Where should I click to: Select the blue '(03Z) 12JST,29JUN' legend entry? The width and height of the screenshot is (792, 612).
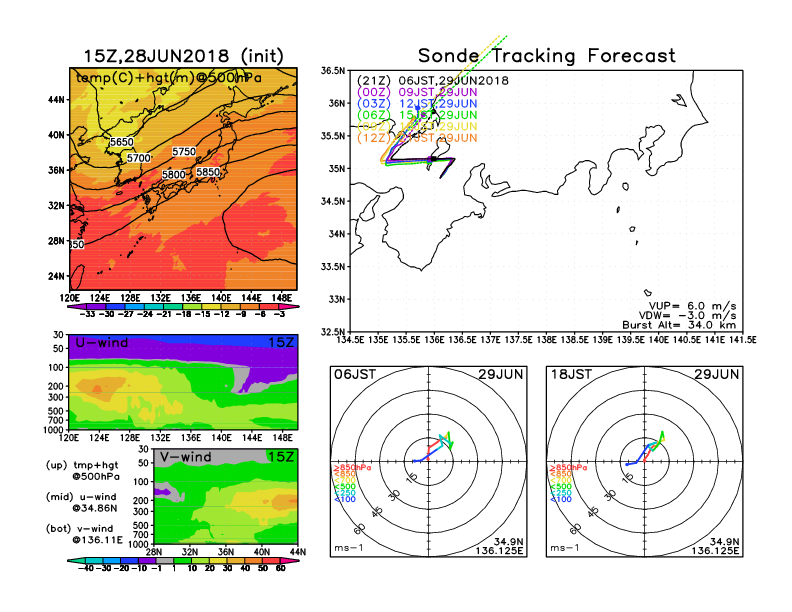click(417, 104)
